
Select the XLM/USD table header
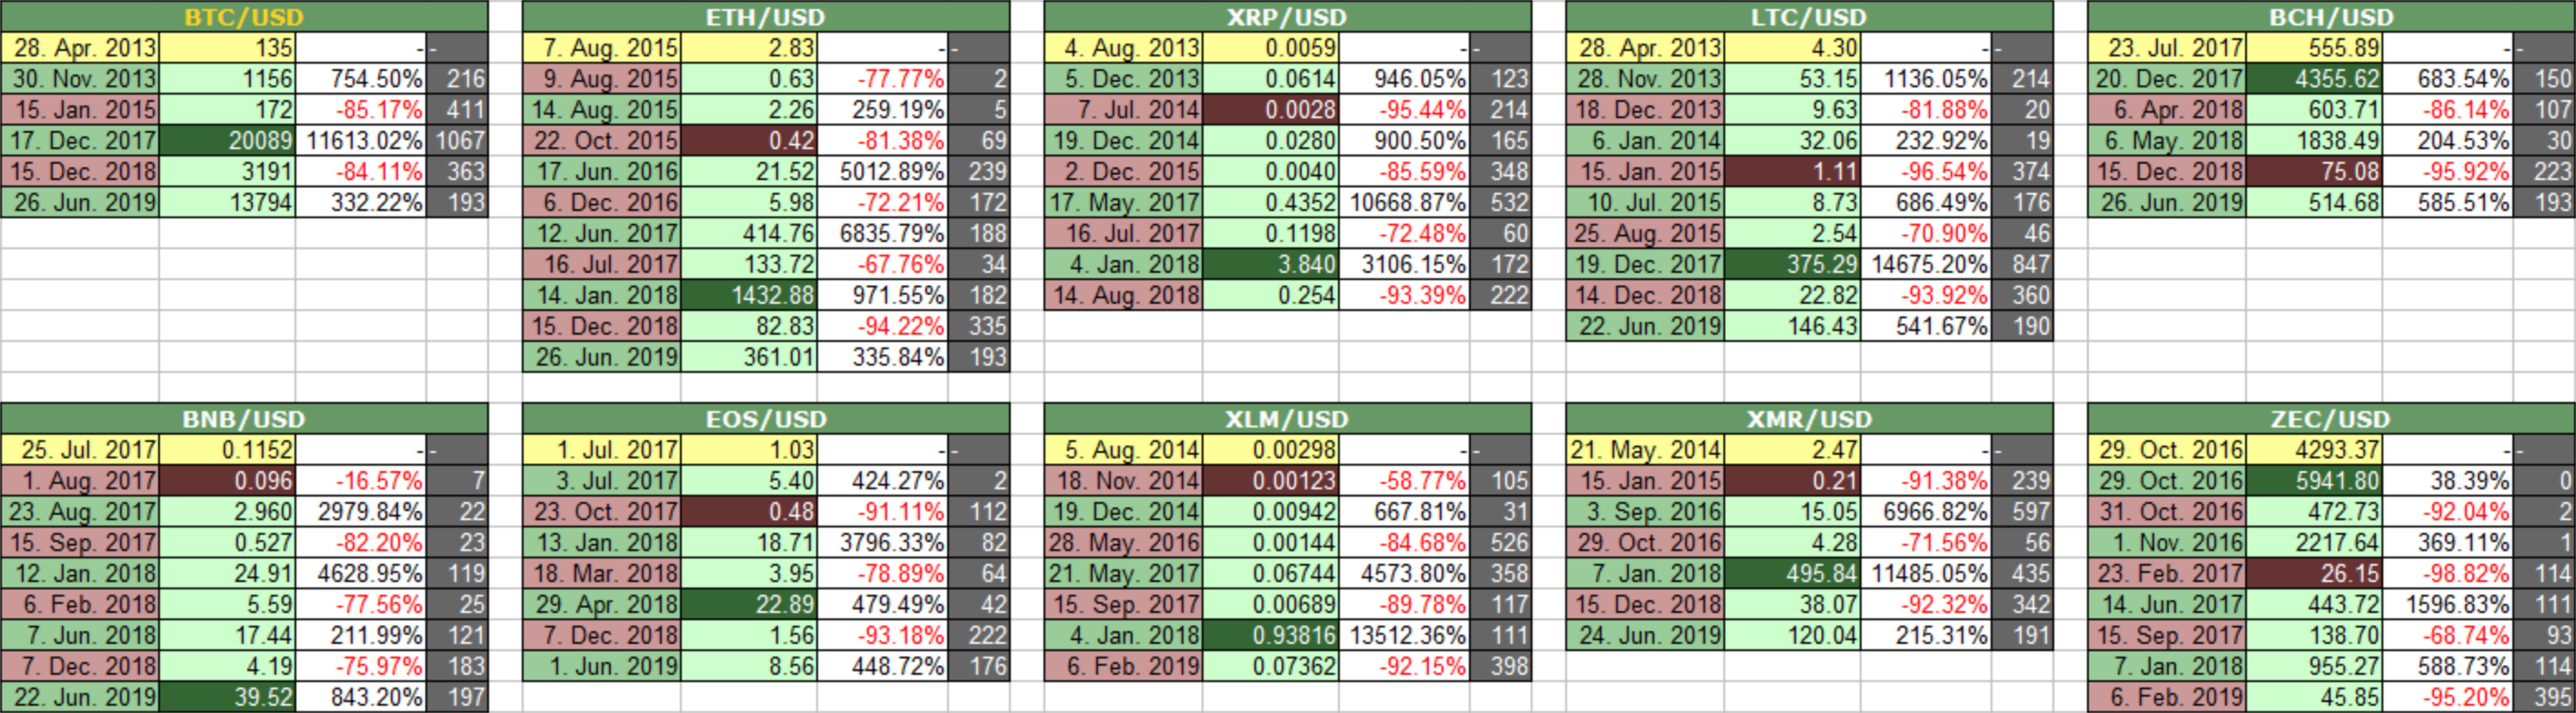click(1288, 419)
